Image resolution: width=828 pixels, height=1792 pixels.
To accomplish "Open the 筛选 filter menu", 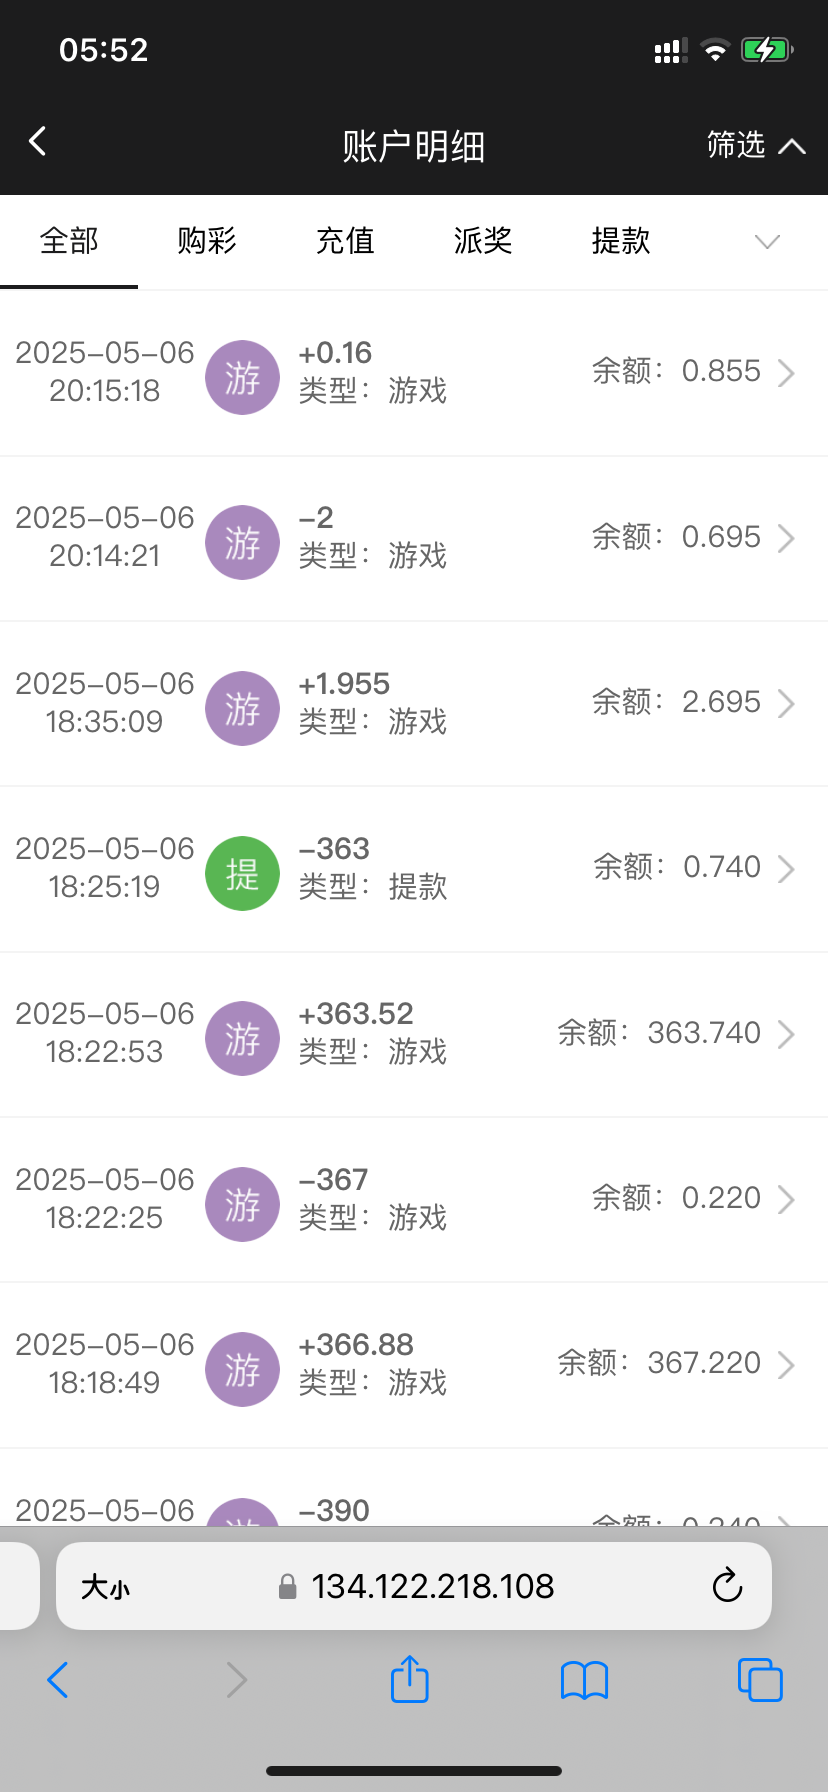I will click(x=755, y=146).
